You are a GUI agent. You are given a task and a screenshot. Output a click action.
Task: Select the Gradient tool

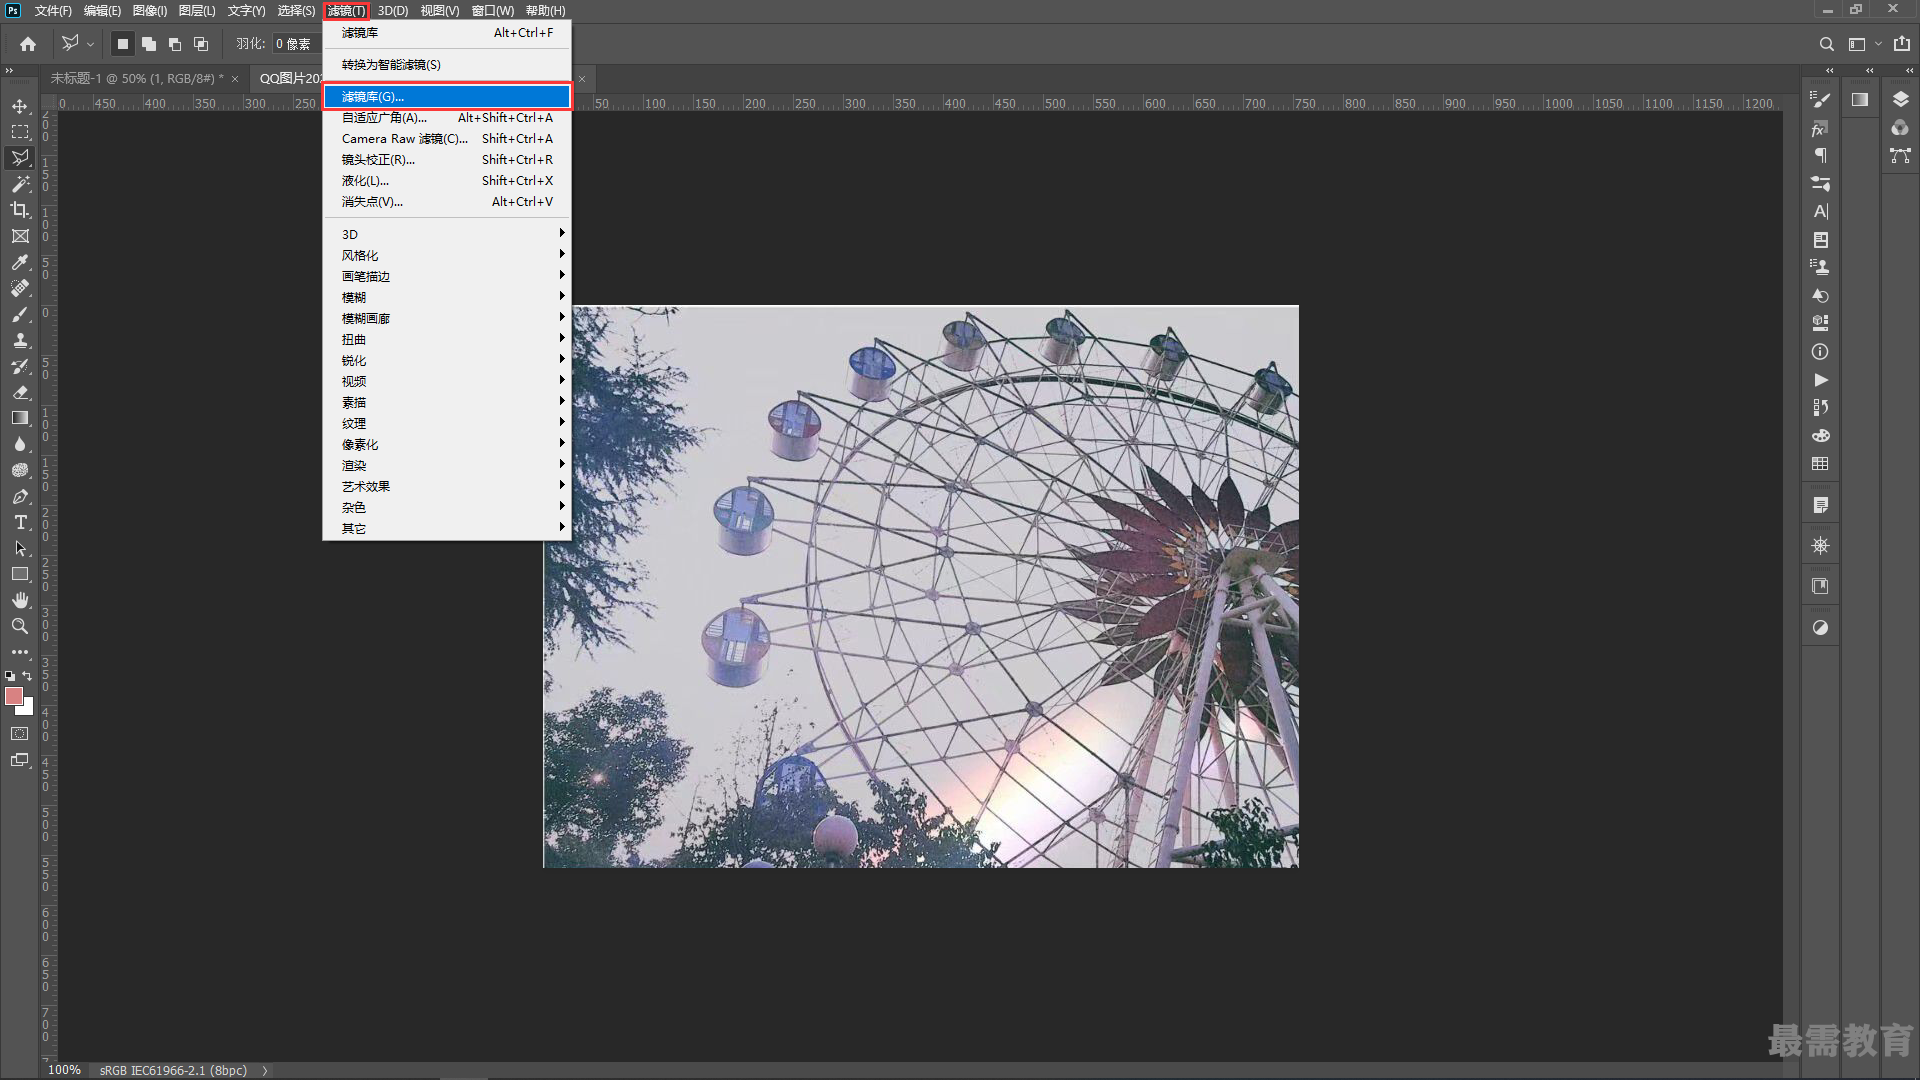tap(20, 418)
